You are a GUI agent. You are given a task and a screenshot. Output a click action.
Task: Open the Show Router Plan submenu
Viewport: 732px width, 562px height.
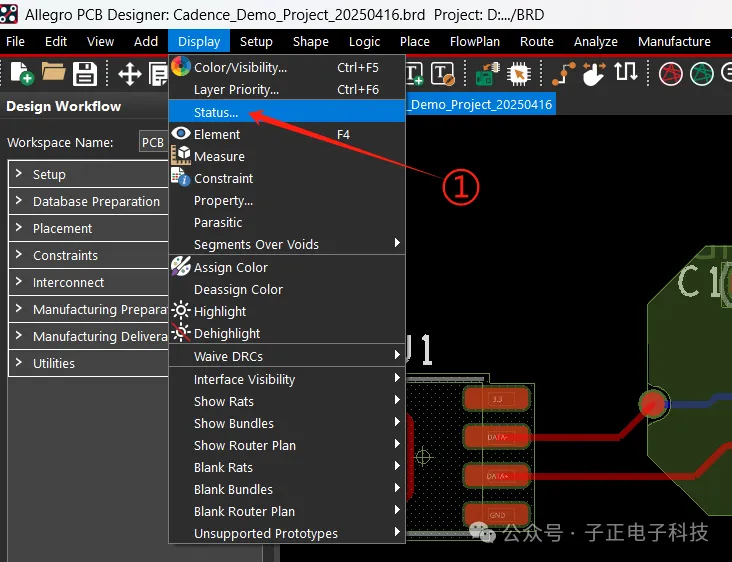[287, 445]
